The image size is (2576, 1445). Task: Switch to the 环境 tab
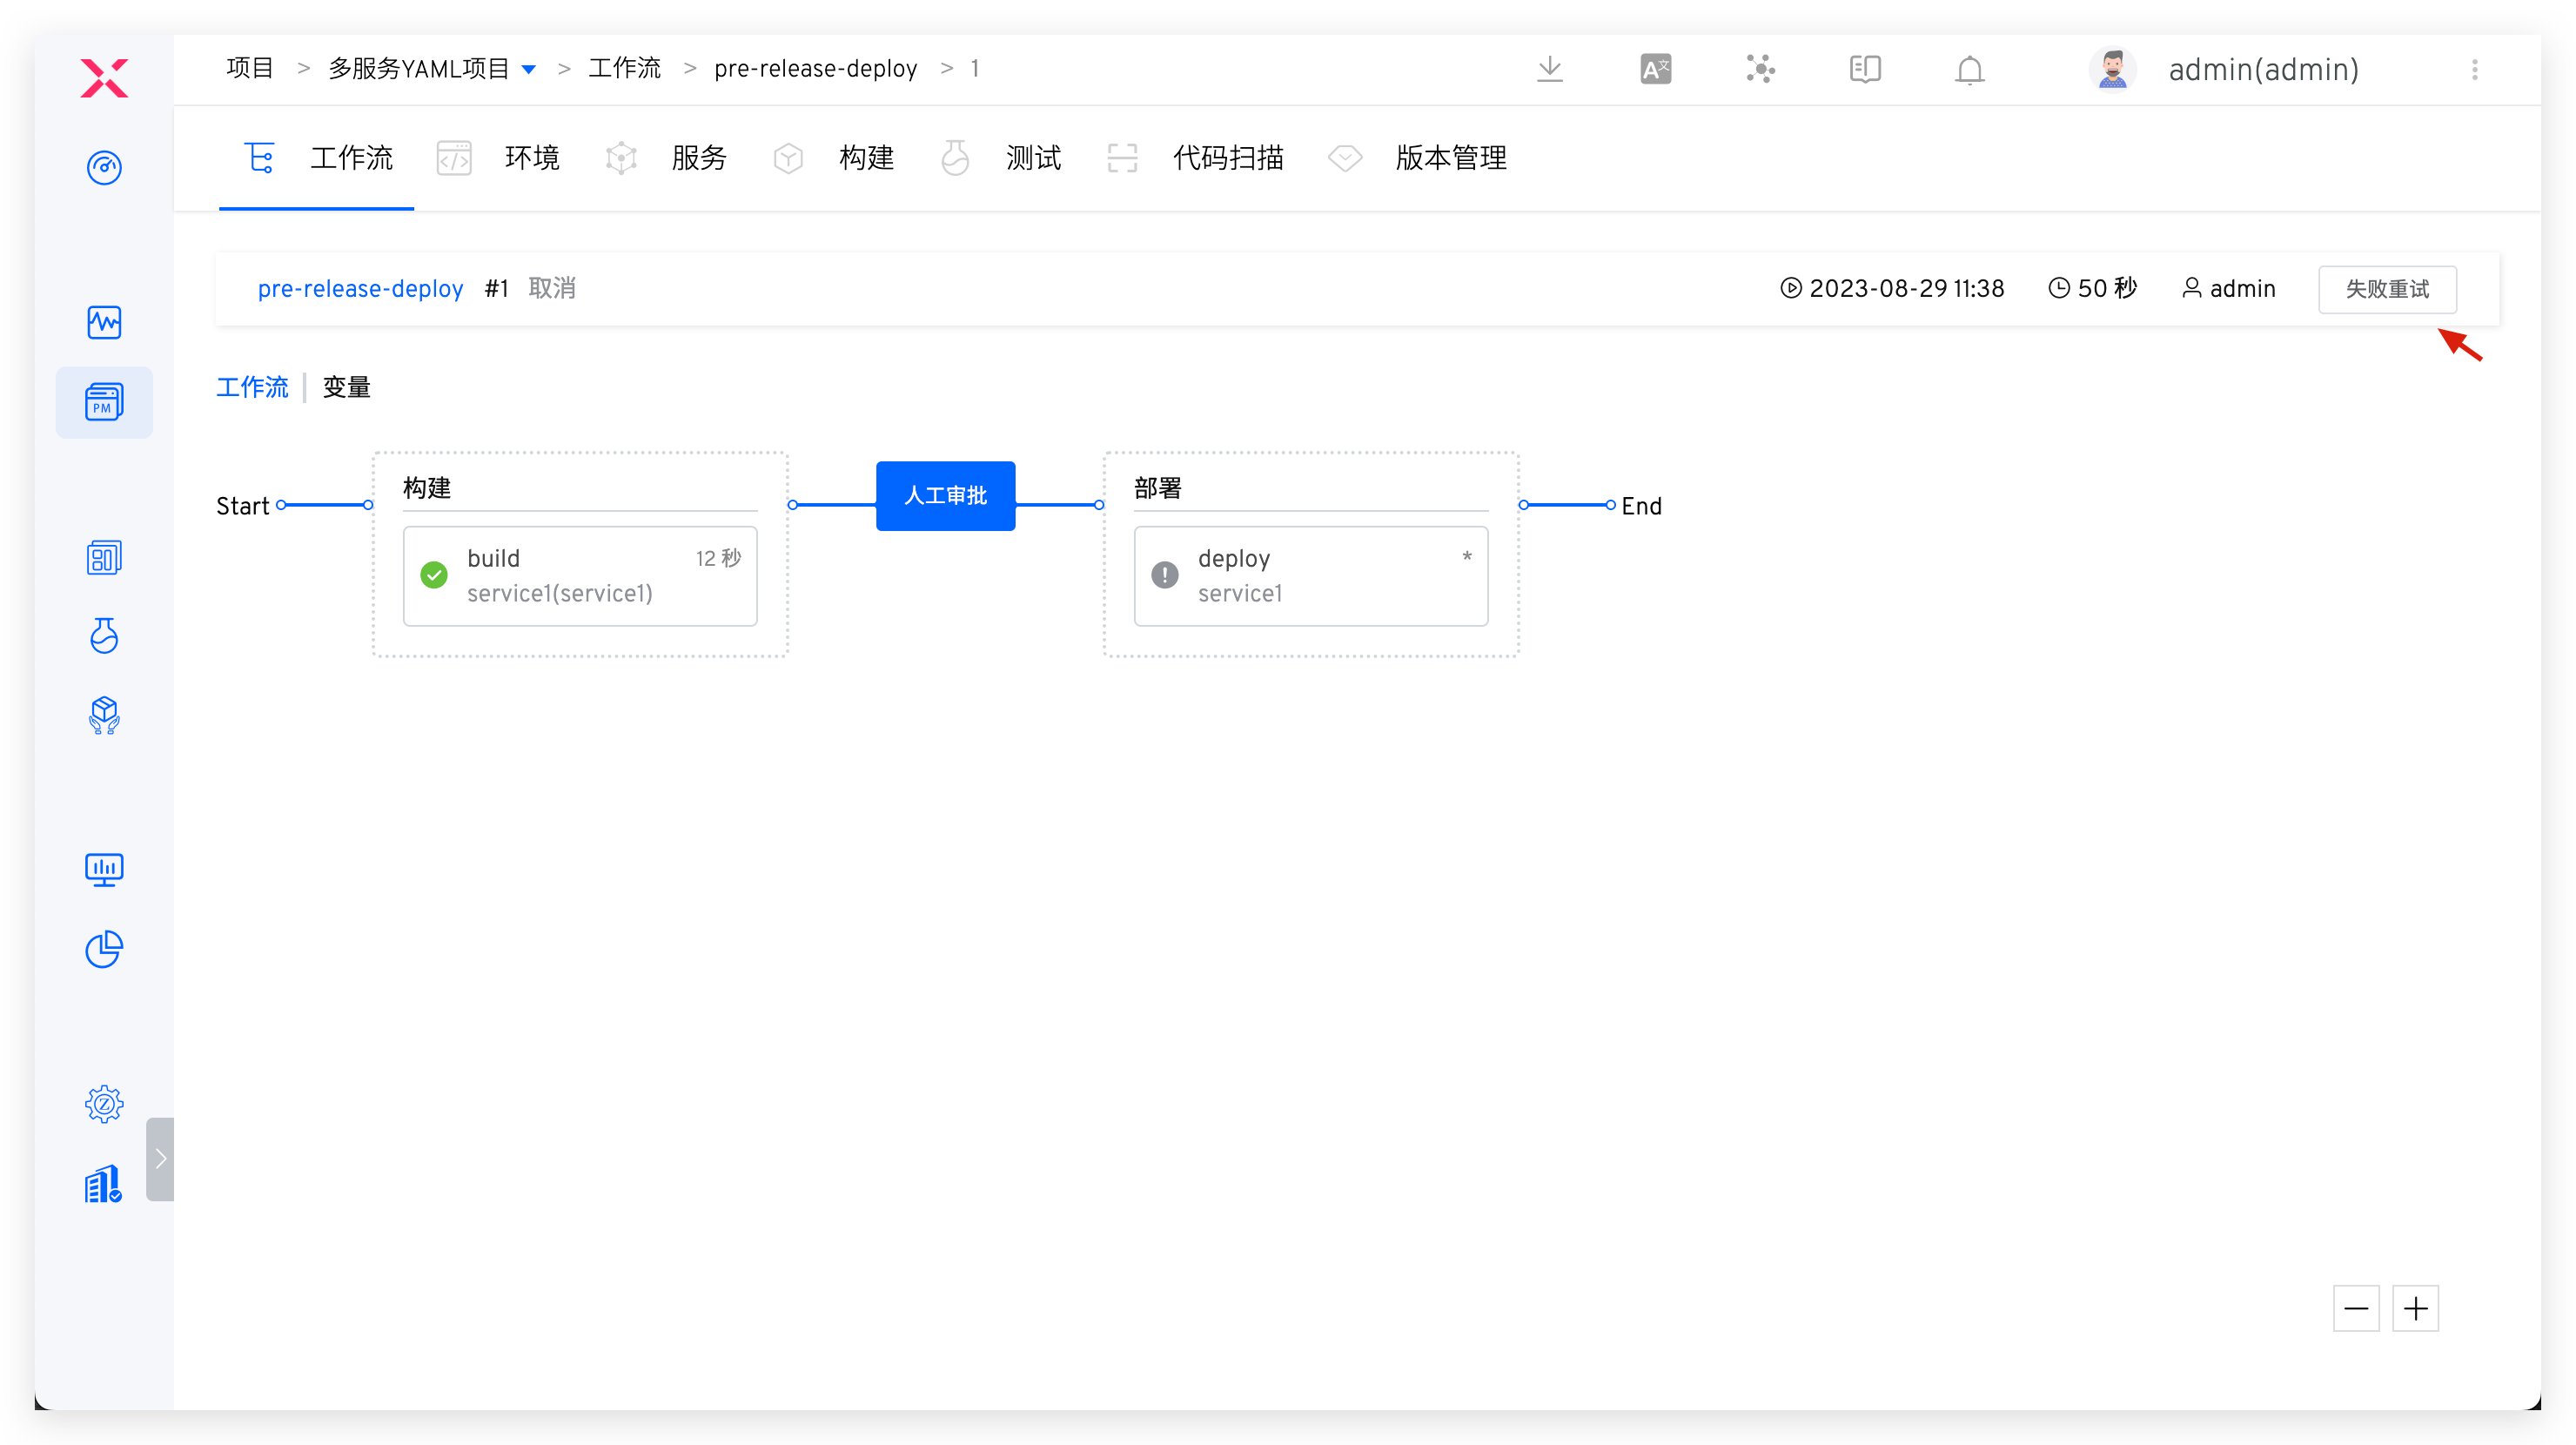pyautogui.click(x=531, y=158)
